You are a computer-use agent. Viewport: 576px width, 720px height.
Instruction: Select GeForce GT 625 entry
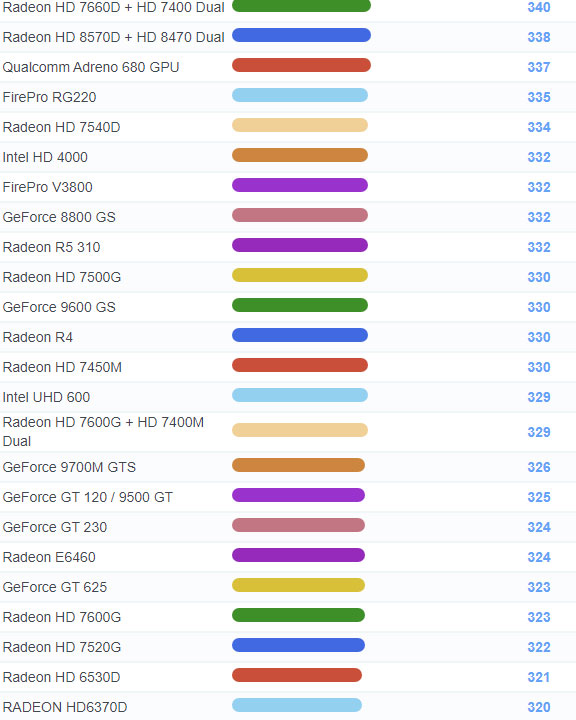55,587
